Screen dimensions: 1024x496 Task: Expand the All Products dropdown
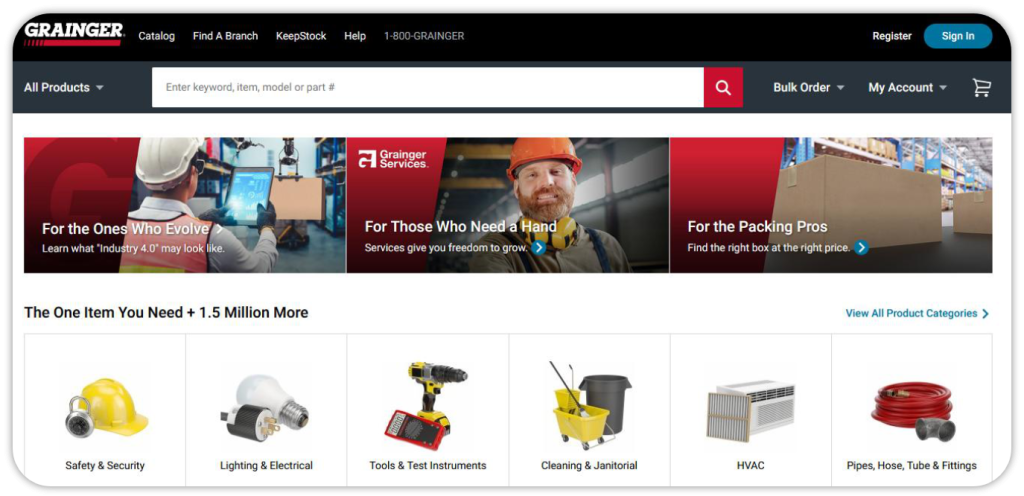(x=64, y=87)
